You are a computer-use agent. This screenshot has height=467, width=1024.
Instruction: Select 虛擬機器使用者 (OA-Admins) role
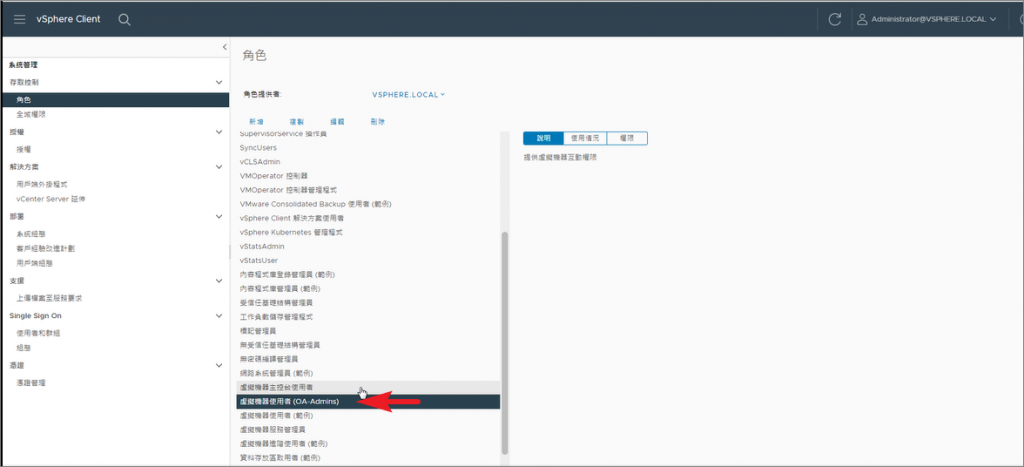pyautogui.click(x=368, y=402)
